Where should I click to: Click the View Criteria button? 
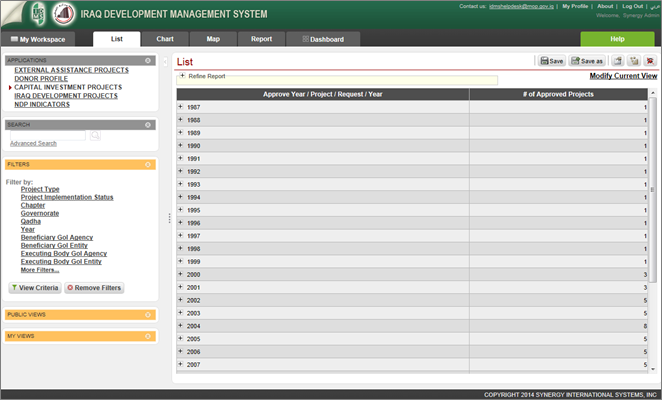click(x=35, y=288)
